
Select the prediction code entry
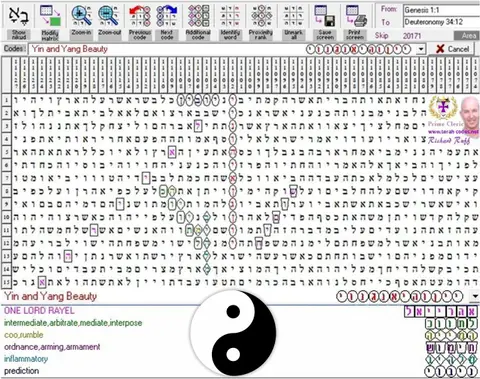point(21,371)
